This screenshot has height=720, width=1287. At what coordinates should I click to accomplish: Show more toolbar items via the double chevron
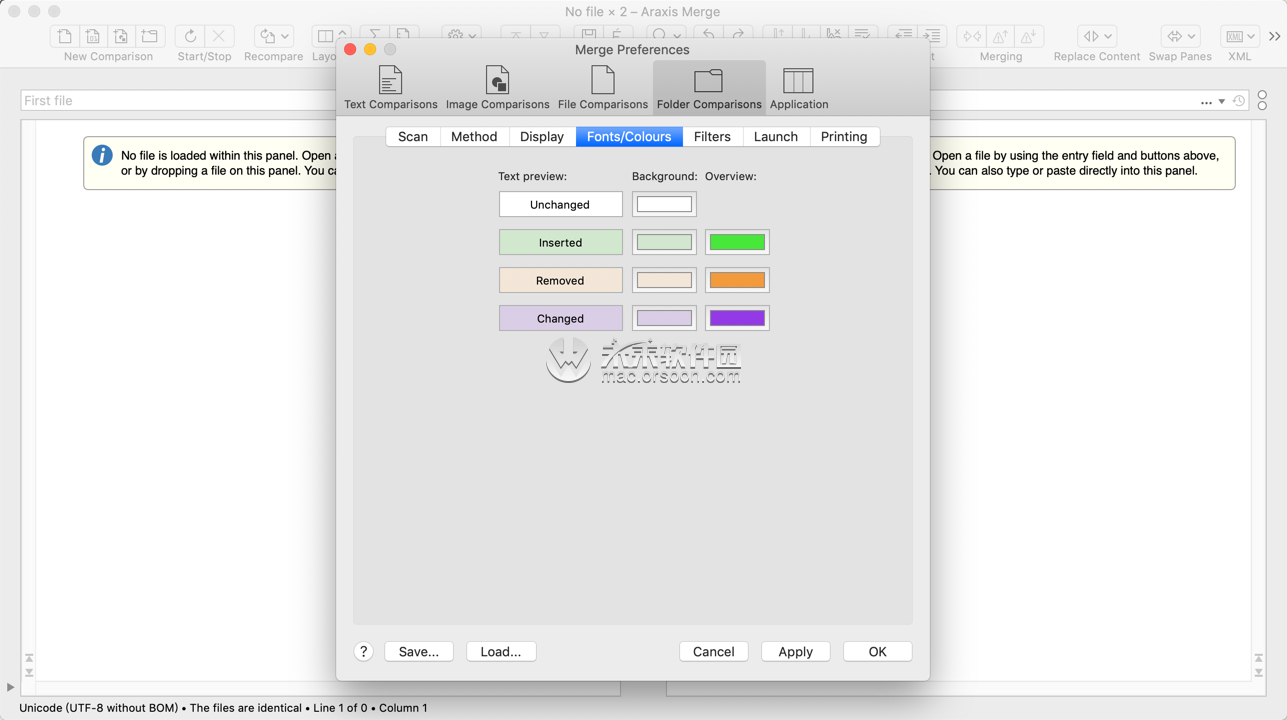pos(1275,36)
